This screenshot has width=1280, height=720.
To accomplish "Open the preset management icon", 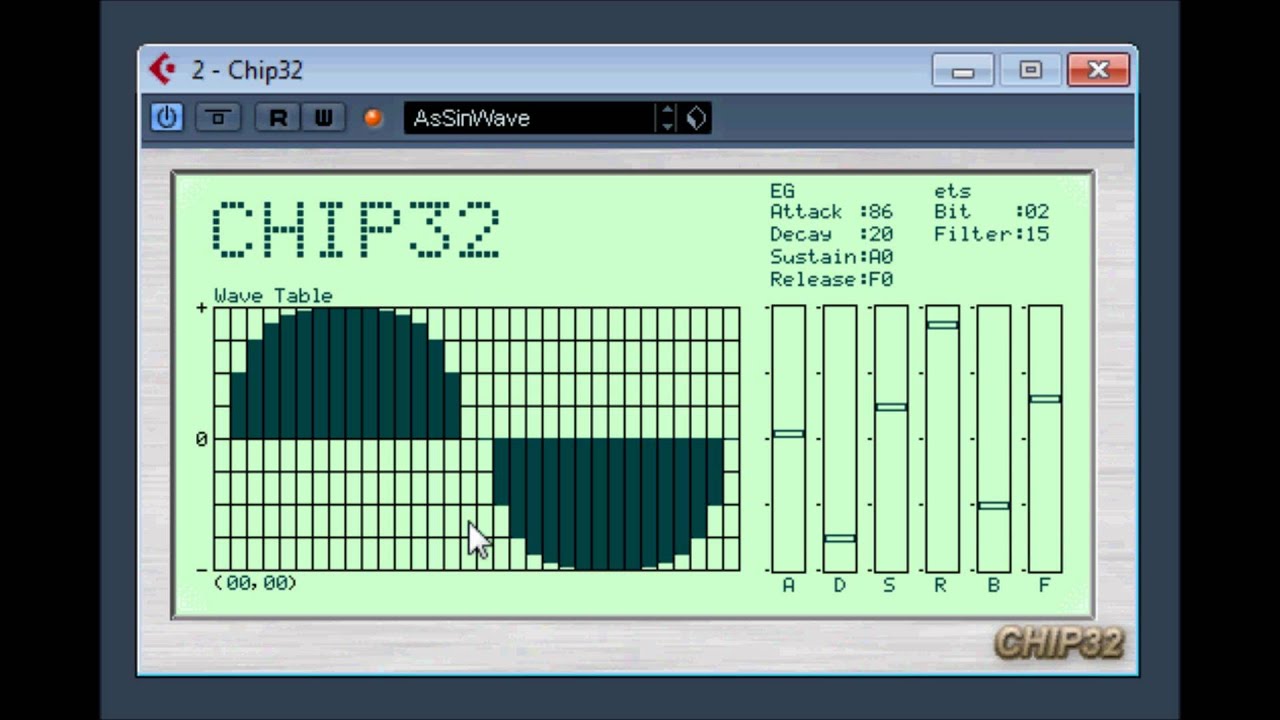I will (696, 118).
